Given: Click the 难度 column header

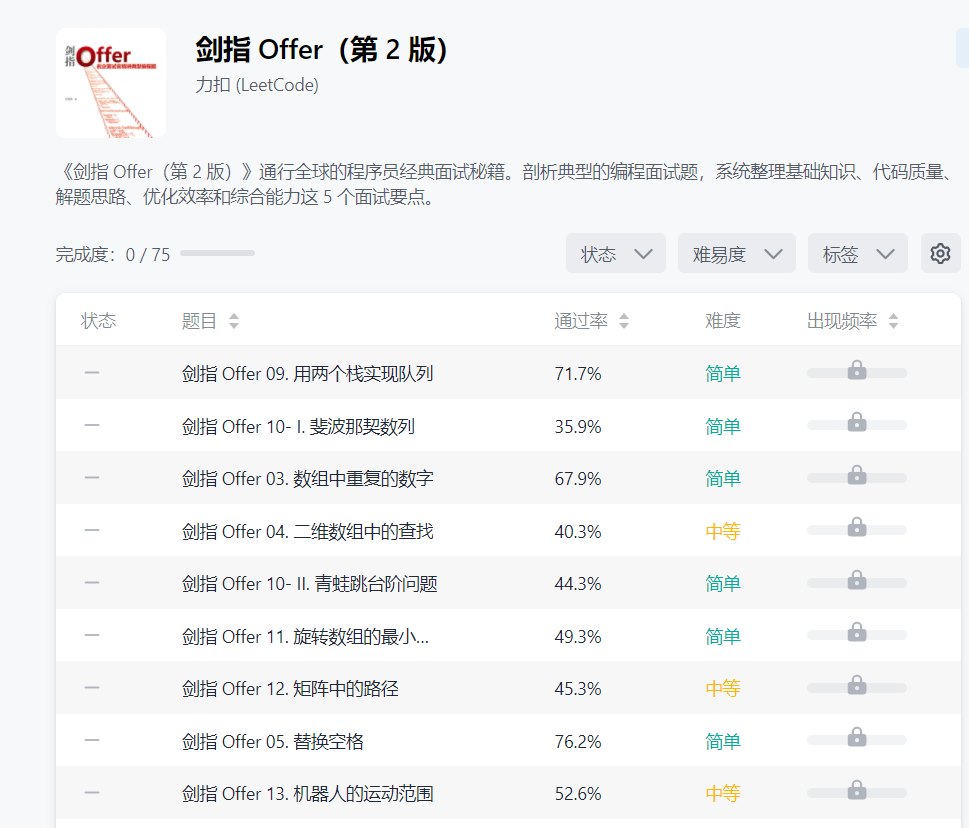Looking at the screenshot, I should pyautogui.click(x=723, y=321).
